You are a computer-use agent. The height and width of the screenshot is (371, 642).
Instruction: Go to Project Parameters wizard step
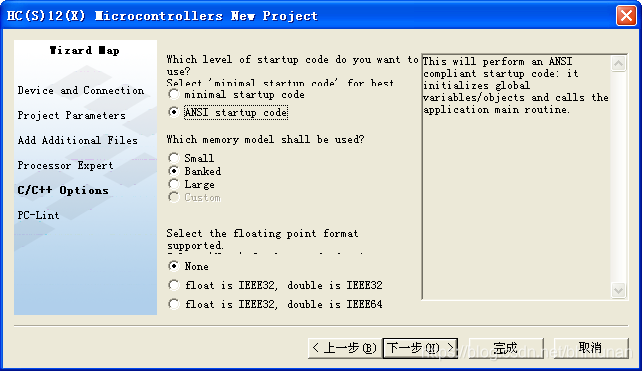[71, 115]
